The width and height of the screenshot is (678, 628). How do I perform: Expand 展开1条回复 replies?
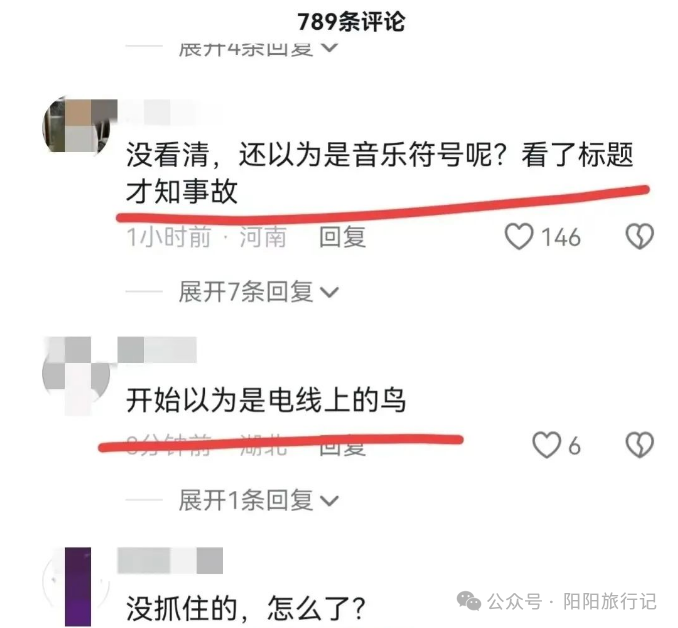(x=258, y=500)
